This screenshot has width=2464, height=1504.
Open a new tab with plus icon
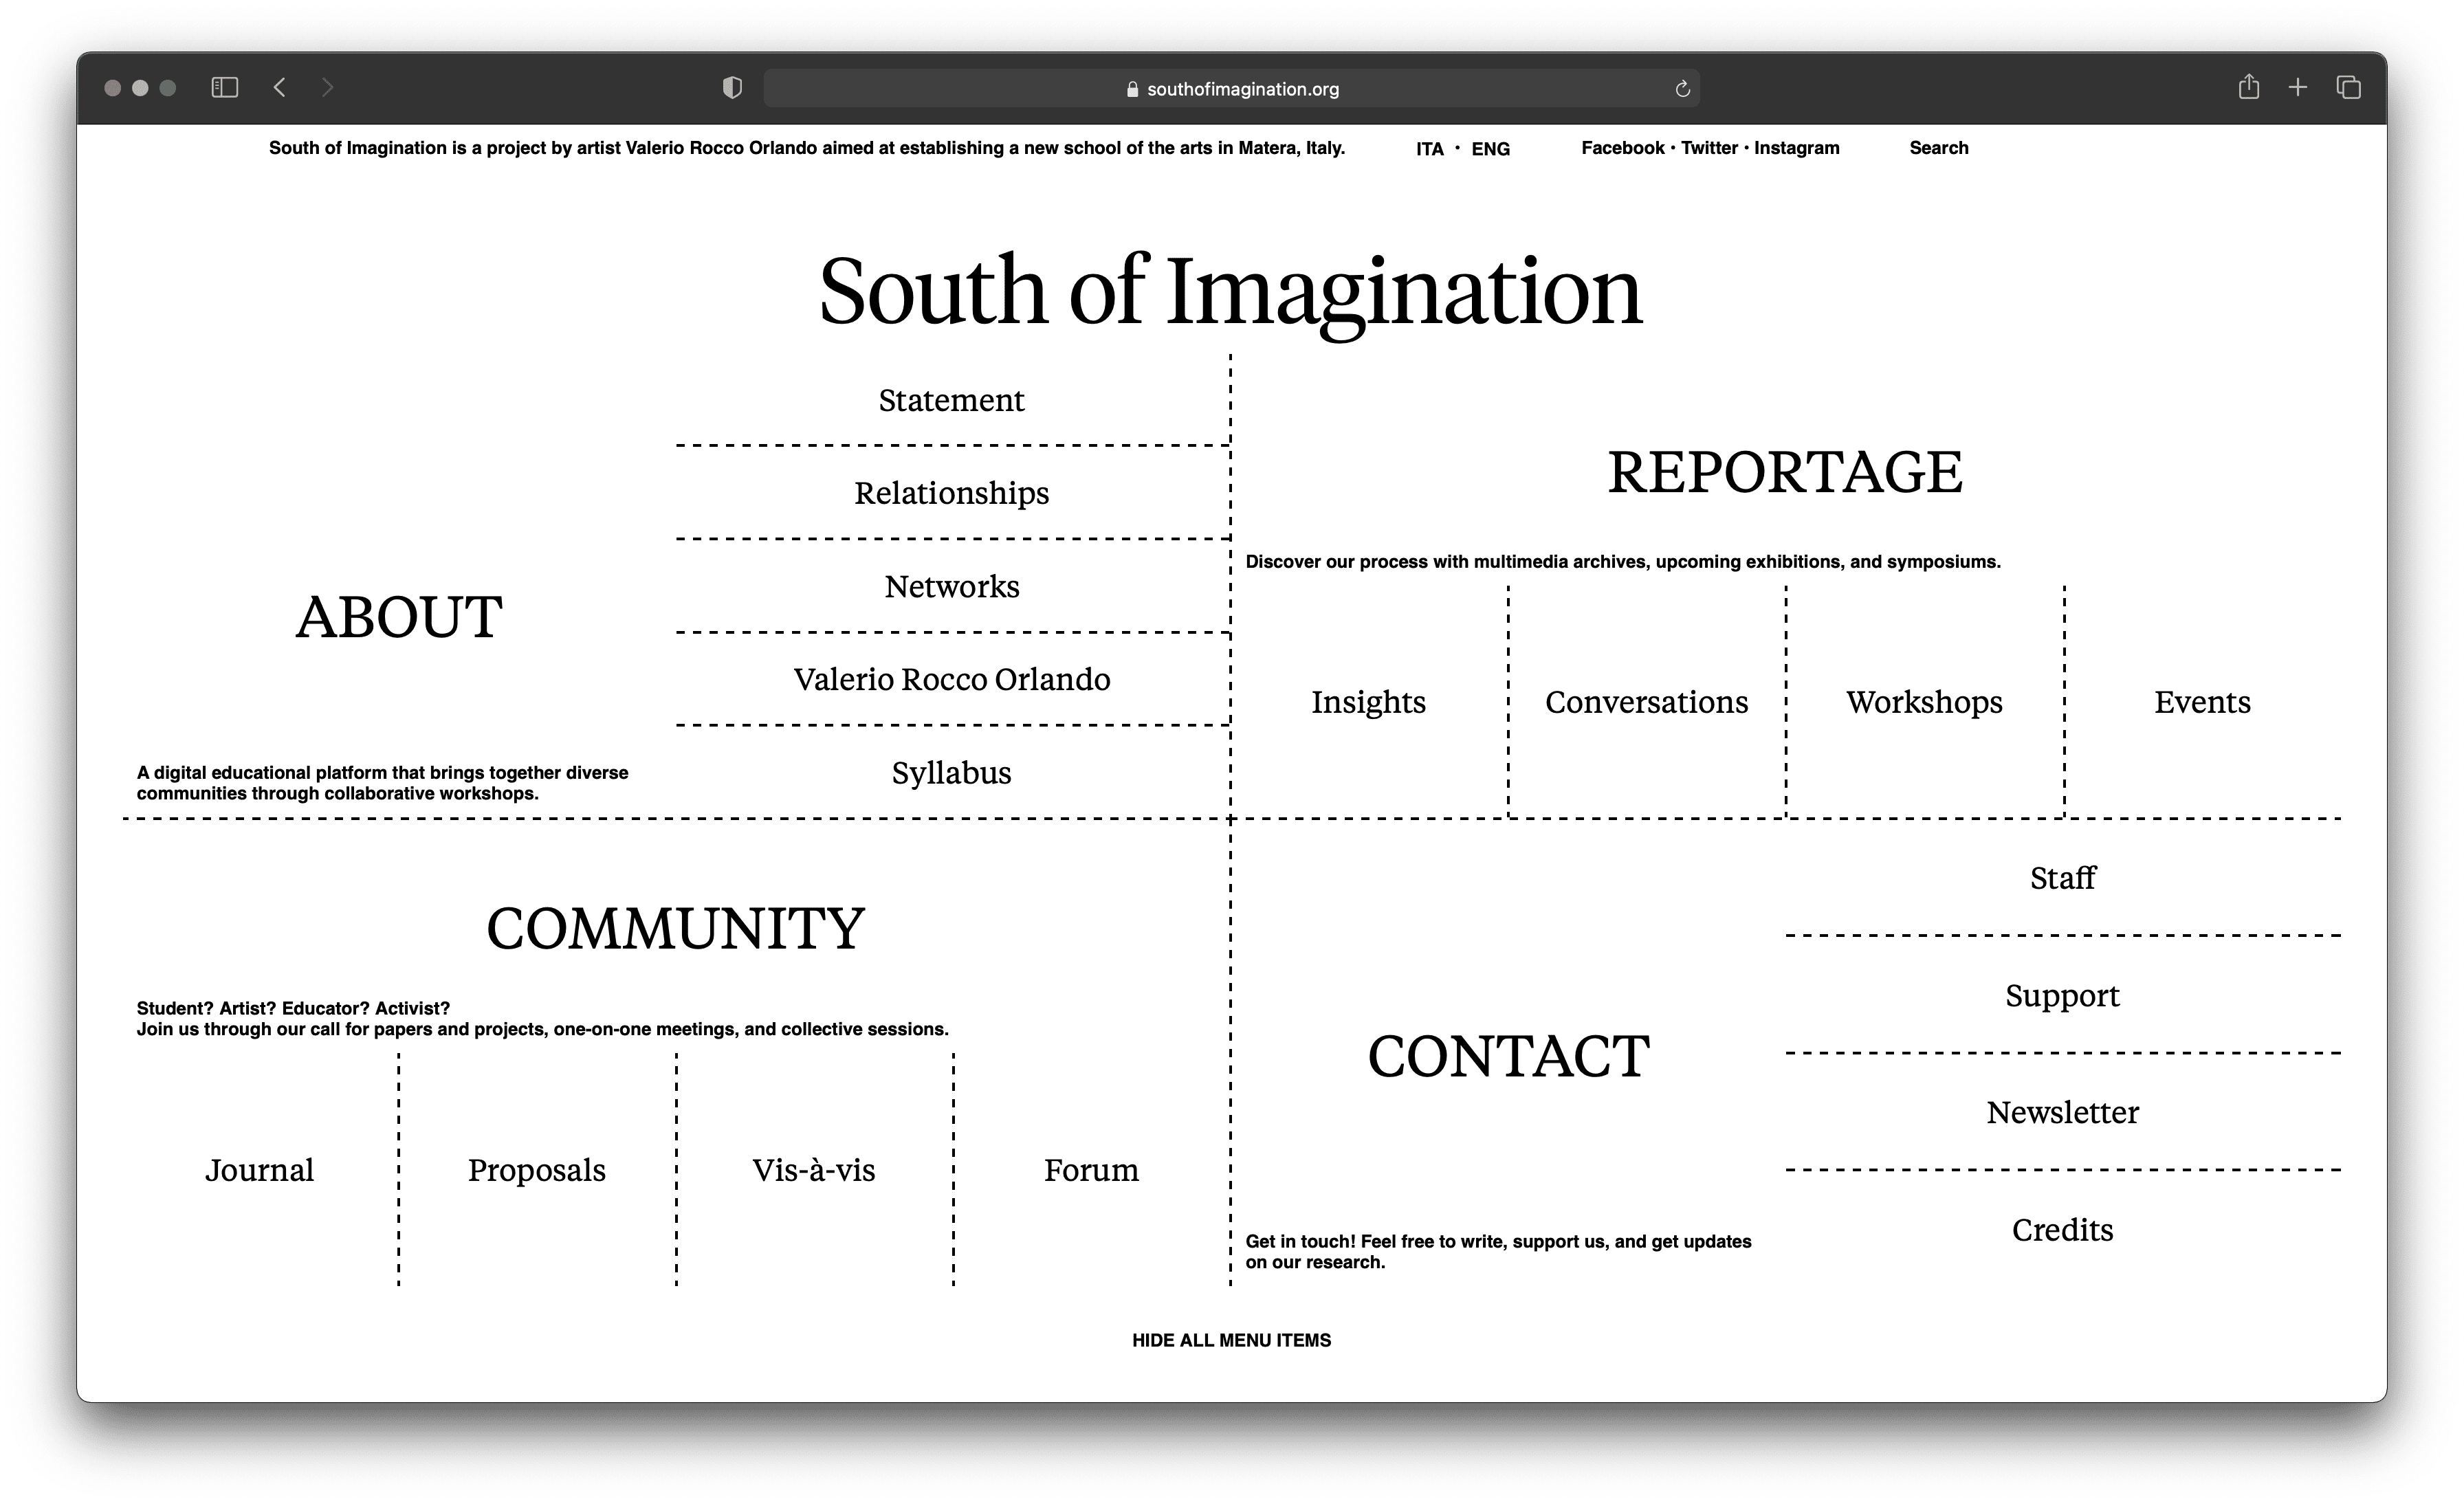coord(2298,88)
